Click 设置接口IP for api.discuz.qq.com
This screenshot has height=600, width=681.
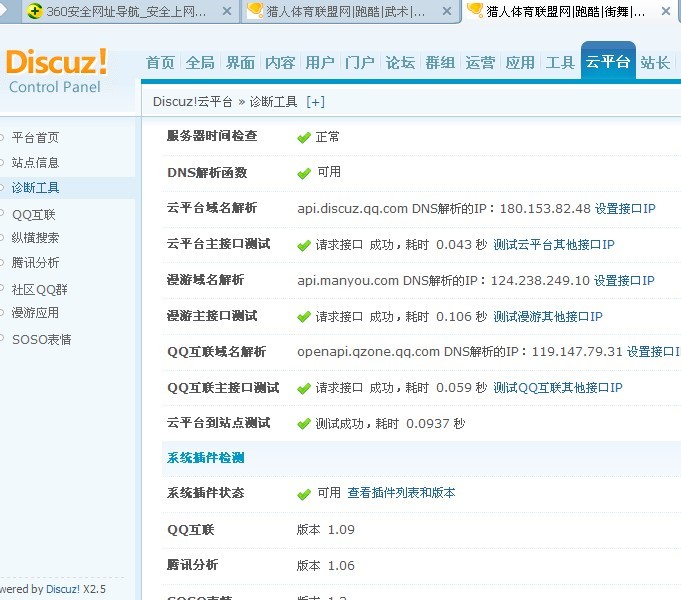tap(625, 209)
